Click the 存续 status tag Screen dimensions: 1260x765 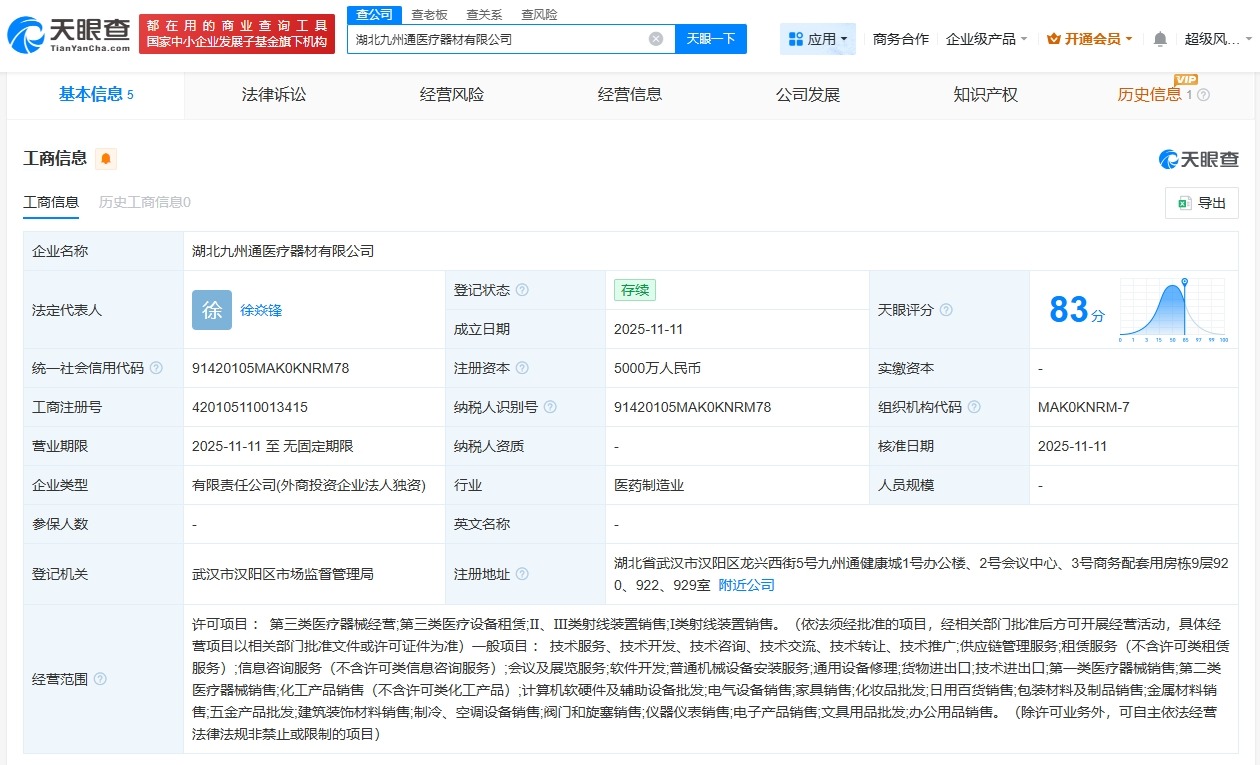tap(634, 290)
